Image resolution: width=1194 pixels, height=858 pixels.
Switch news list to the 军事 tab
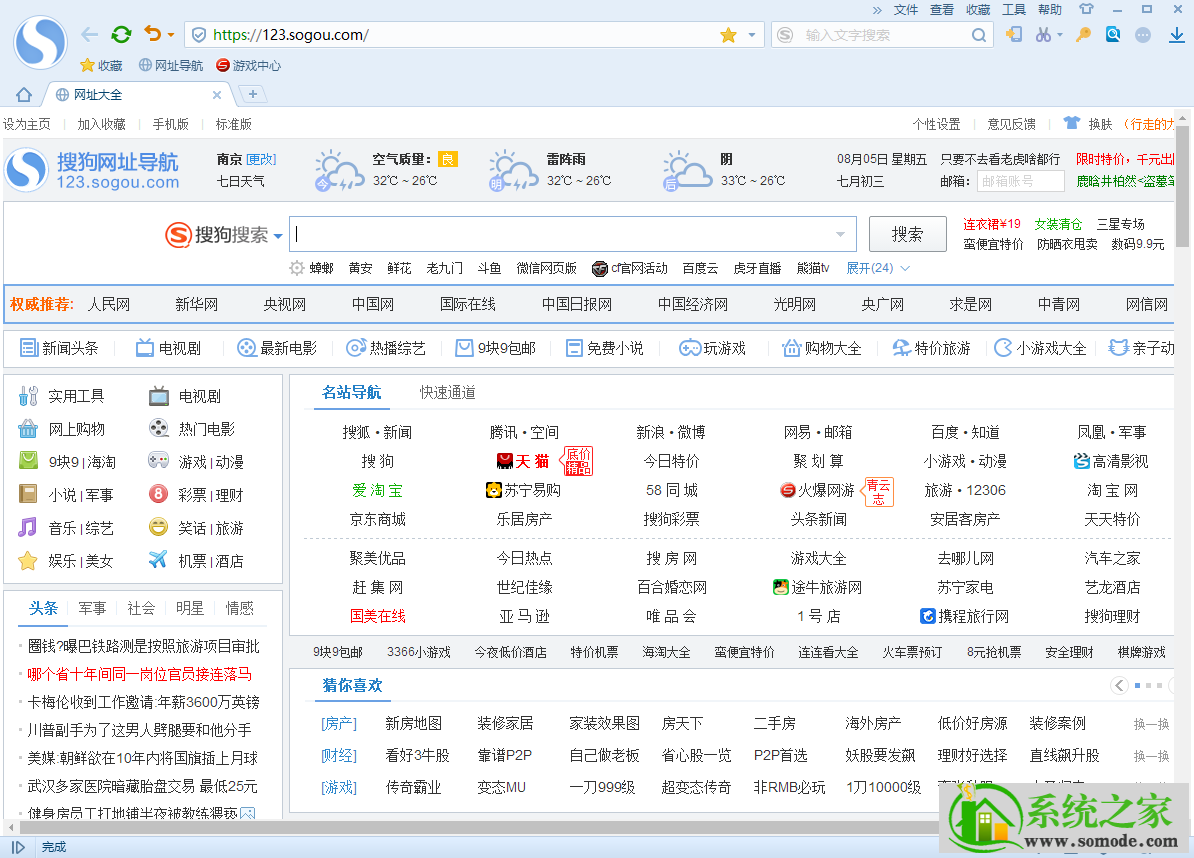tap(92, 608)
